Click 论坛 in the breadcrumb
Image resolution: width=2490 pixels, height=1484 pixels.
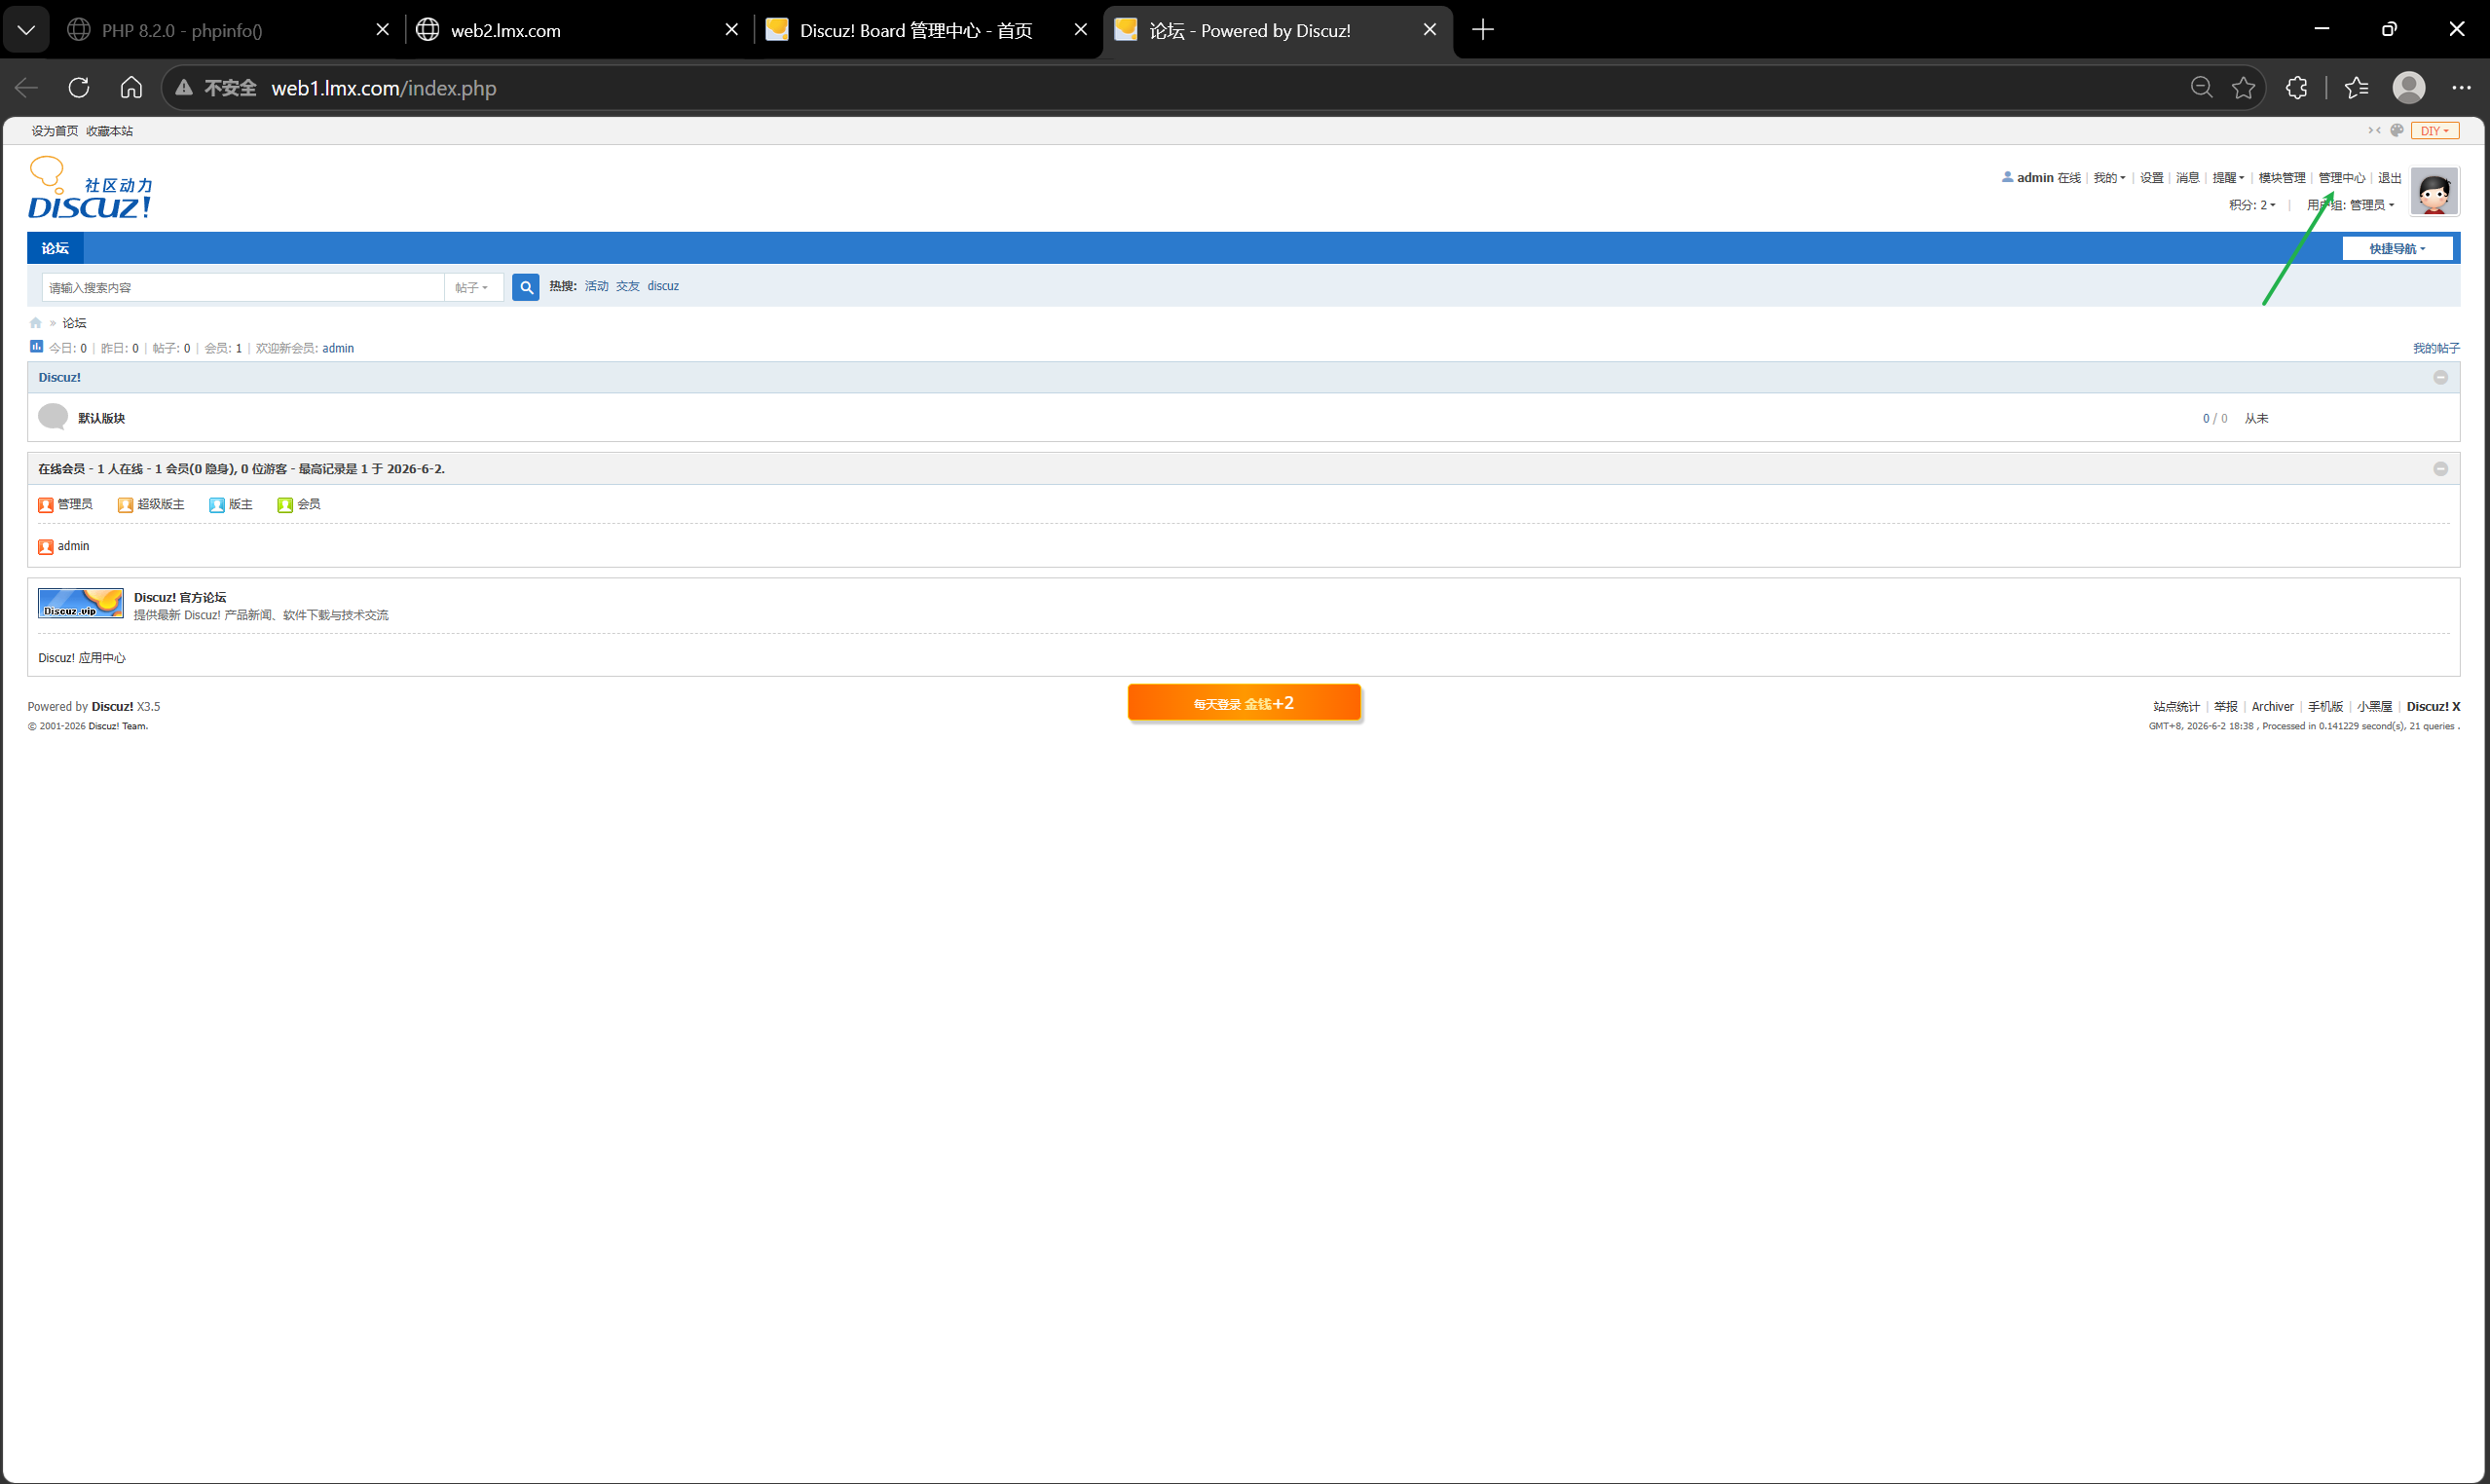click(74, 323)
